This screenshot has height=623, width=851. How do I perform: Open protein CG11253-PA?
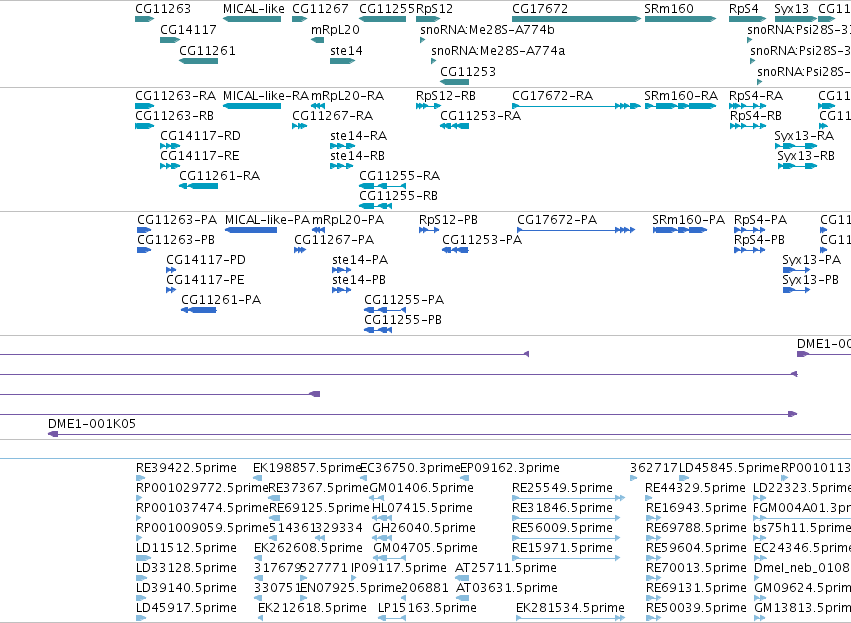click(x=482, y=240)
